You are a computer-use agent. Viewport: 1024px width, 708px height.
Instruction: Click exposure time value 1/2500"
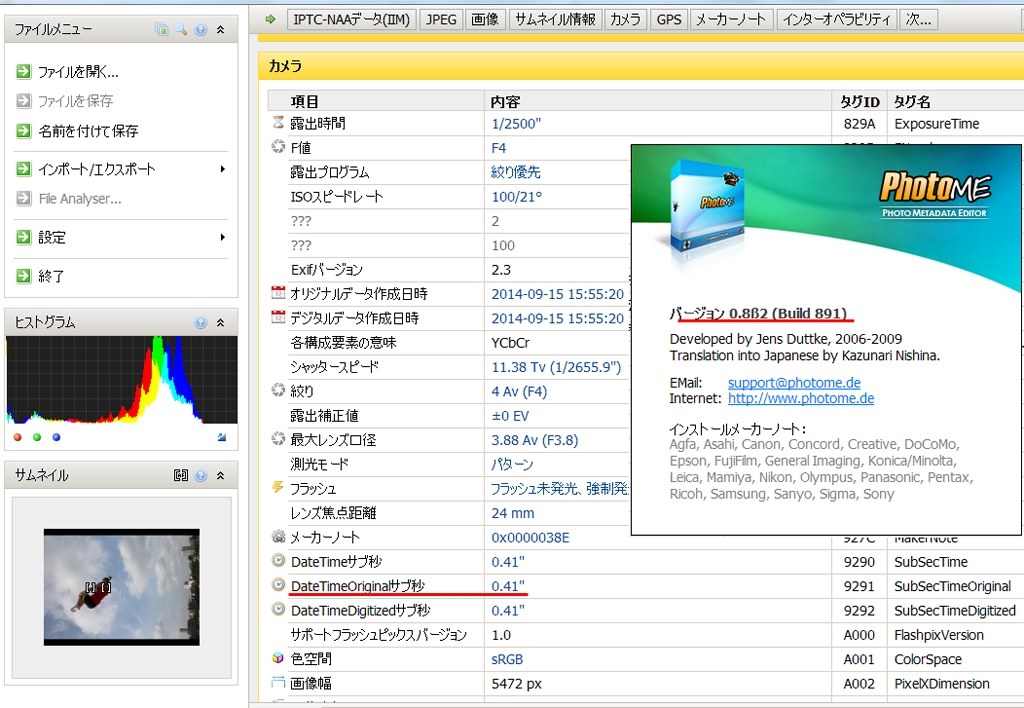(x=516, y=123)
